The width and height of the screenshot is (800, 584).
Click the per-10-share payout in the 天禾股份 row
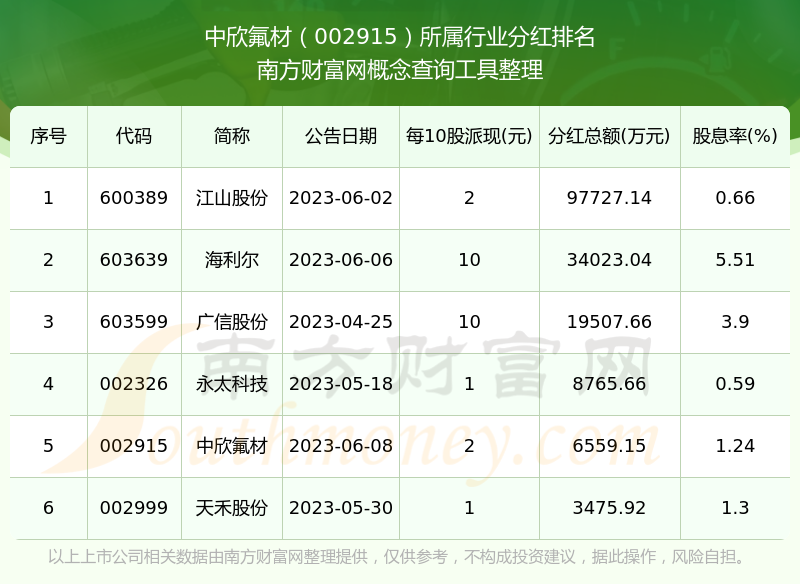pyautogui.click(x=469, y=508)
